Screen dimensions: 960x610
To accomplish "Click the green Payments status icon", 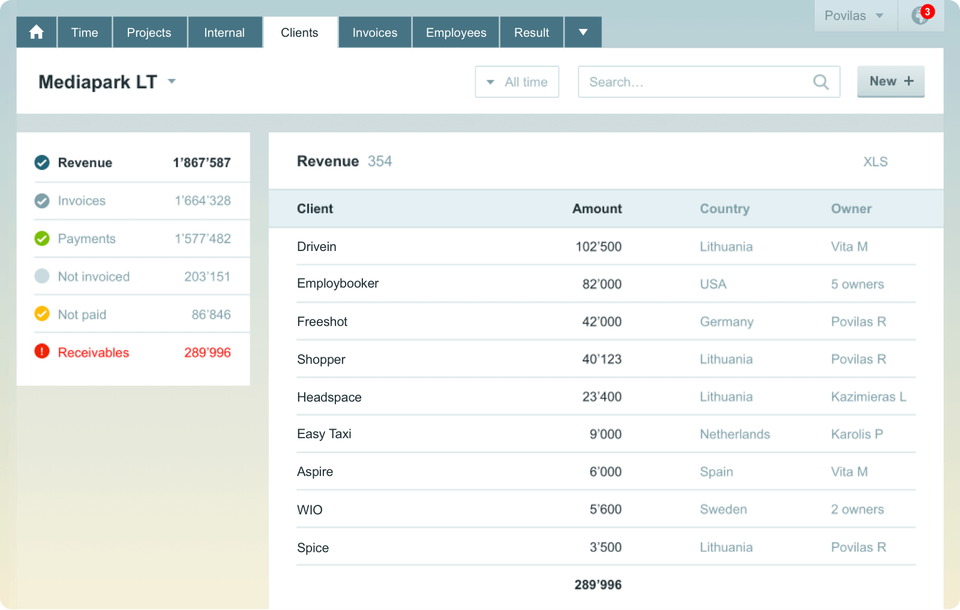I will tap(41, 238).
